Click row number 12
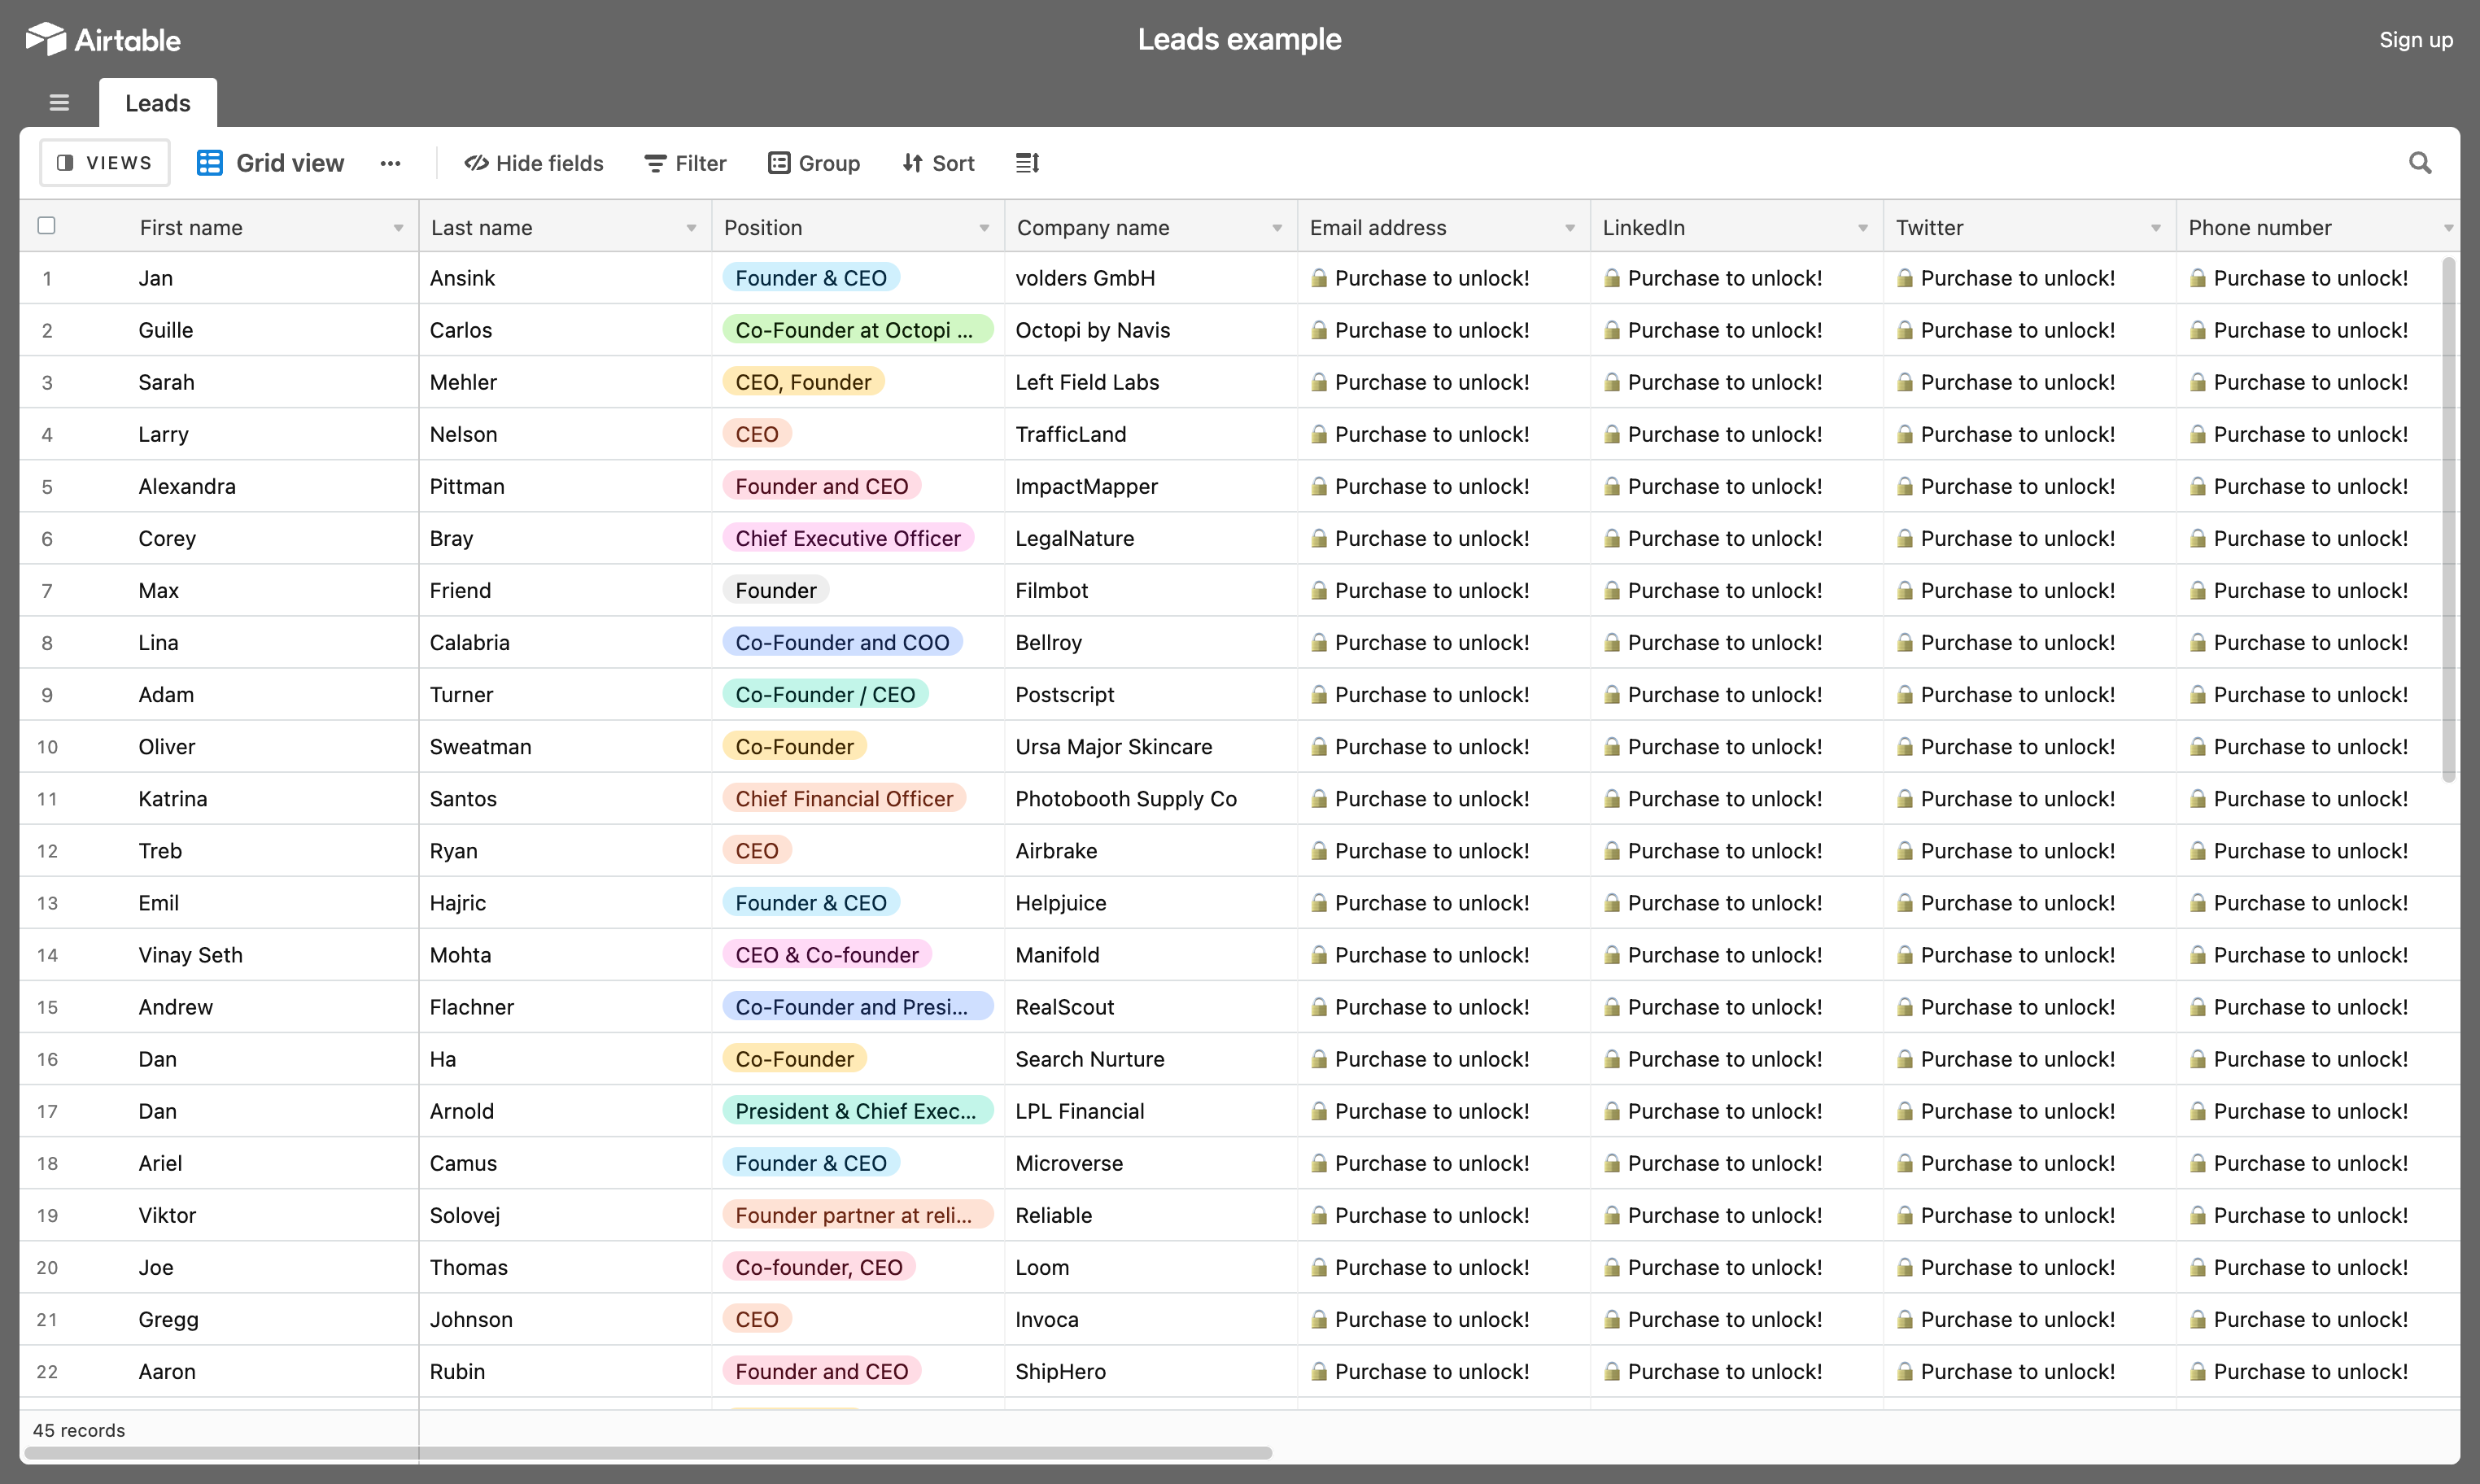 click(x=47, y=851)
